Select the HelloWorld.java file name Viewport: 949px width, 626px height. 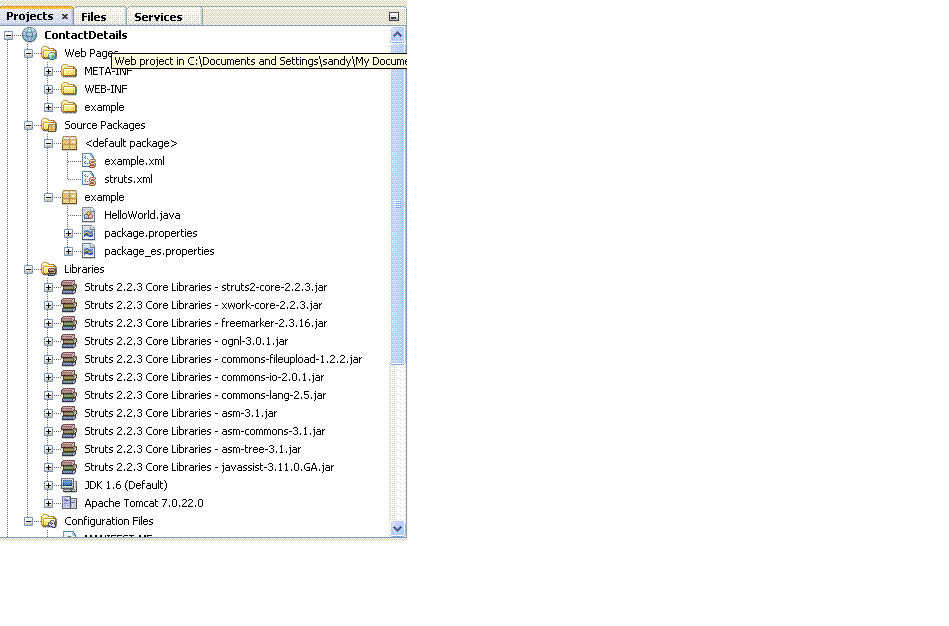point(142,215)
